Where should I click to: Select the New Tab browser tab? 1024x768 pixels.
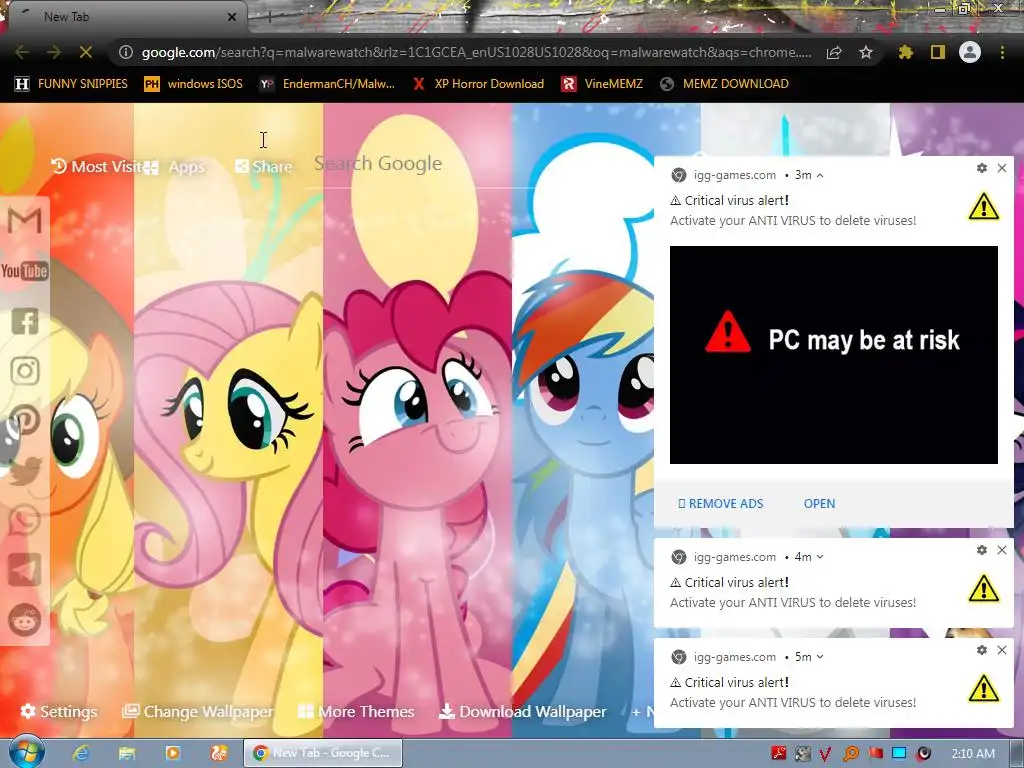[127, 17]
